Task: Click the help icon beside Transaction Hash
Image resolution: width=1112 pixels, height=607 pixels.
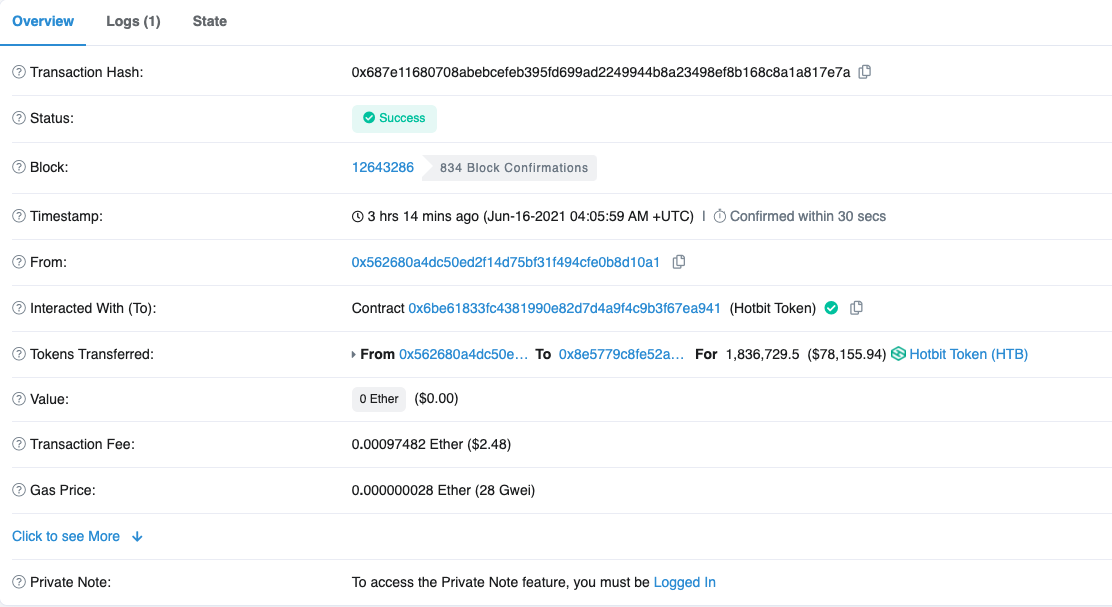Action: (x=19, y=72)
